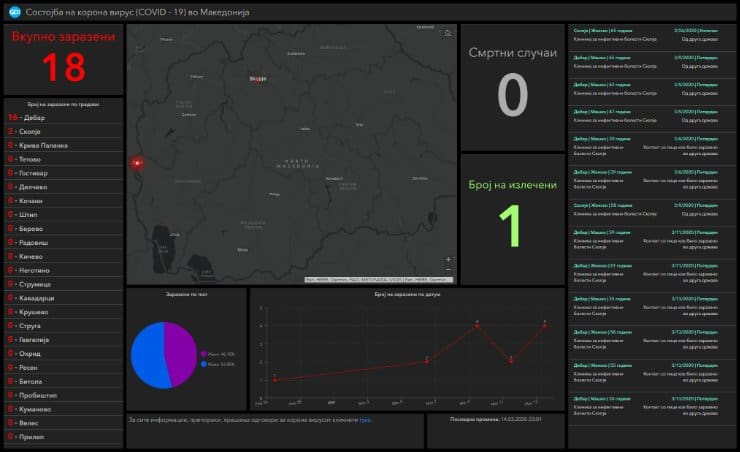Image resolution: width=740 pixels, height=452 pixels.
Task: Open the 'тука' hyperlink in footer text
Action: [x=365, y=419]
